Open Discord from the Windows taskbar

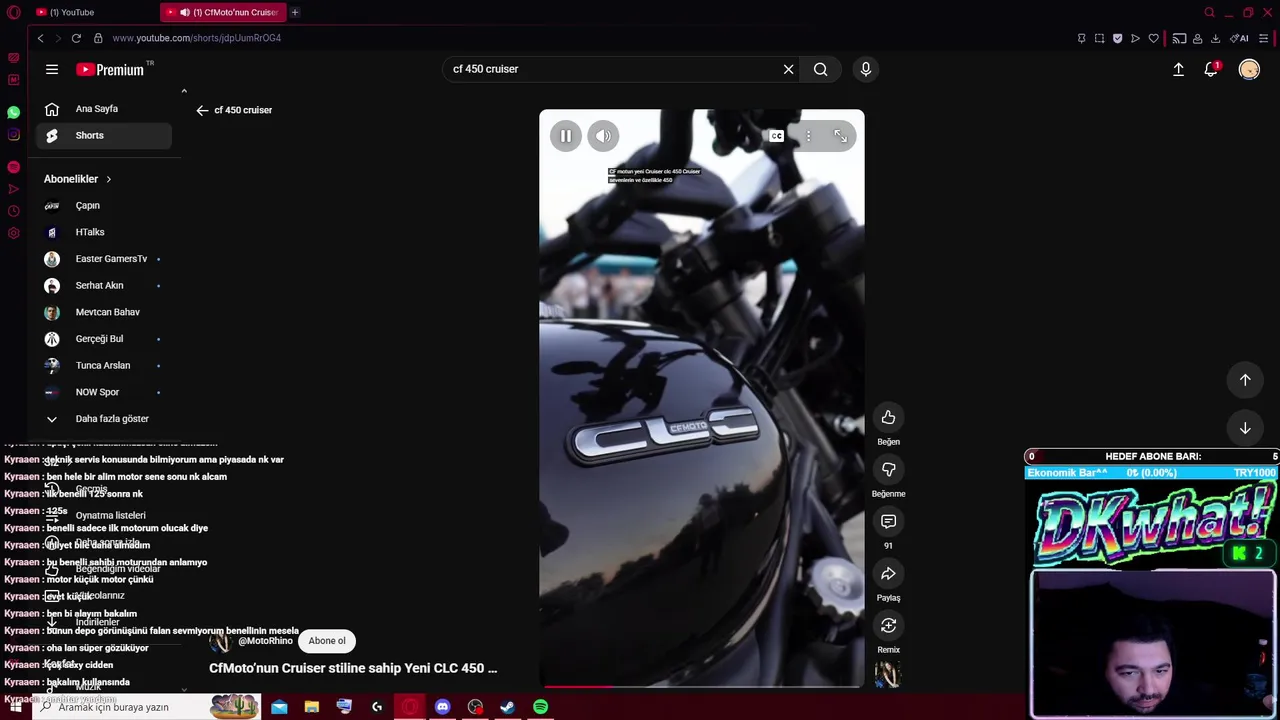pos(443,707)
